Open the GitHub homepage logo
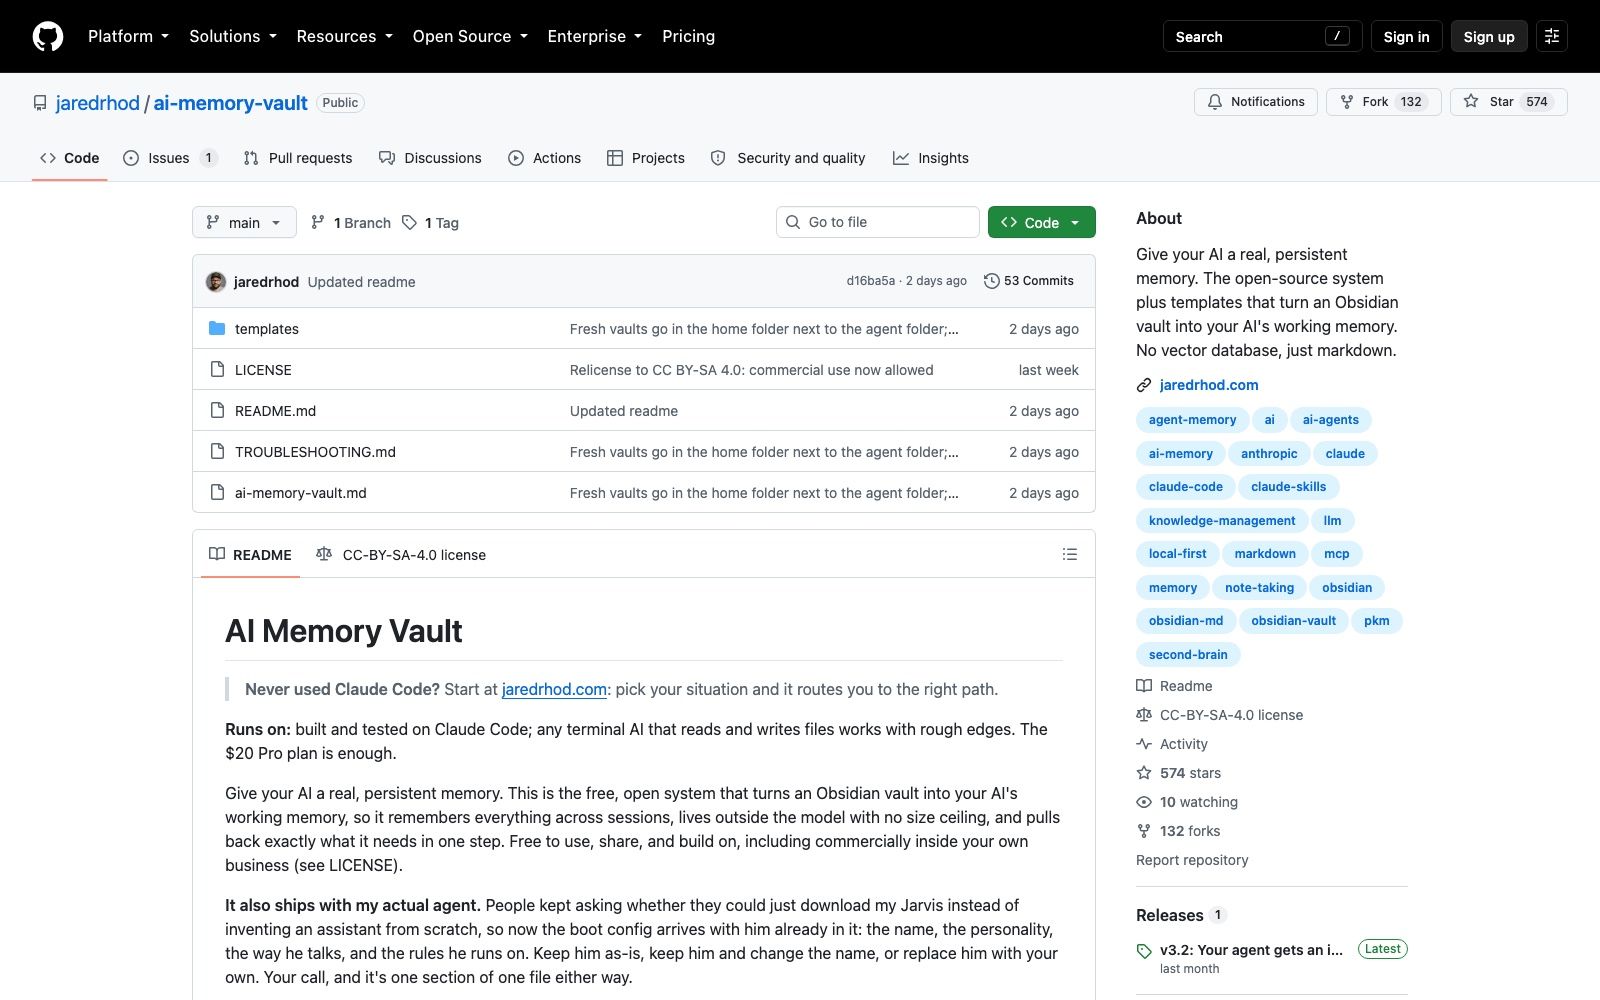 click(x=48, y=36)
